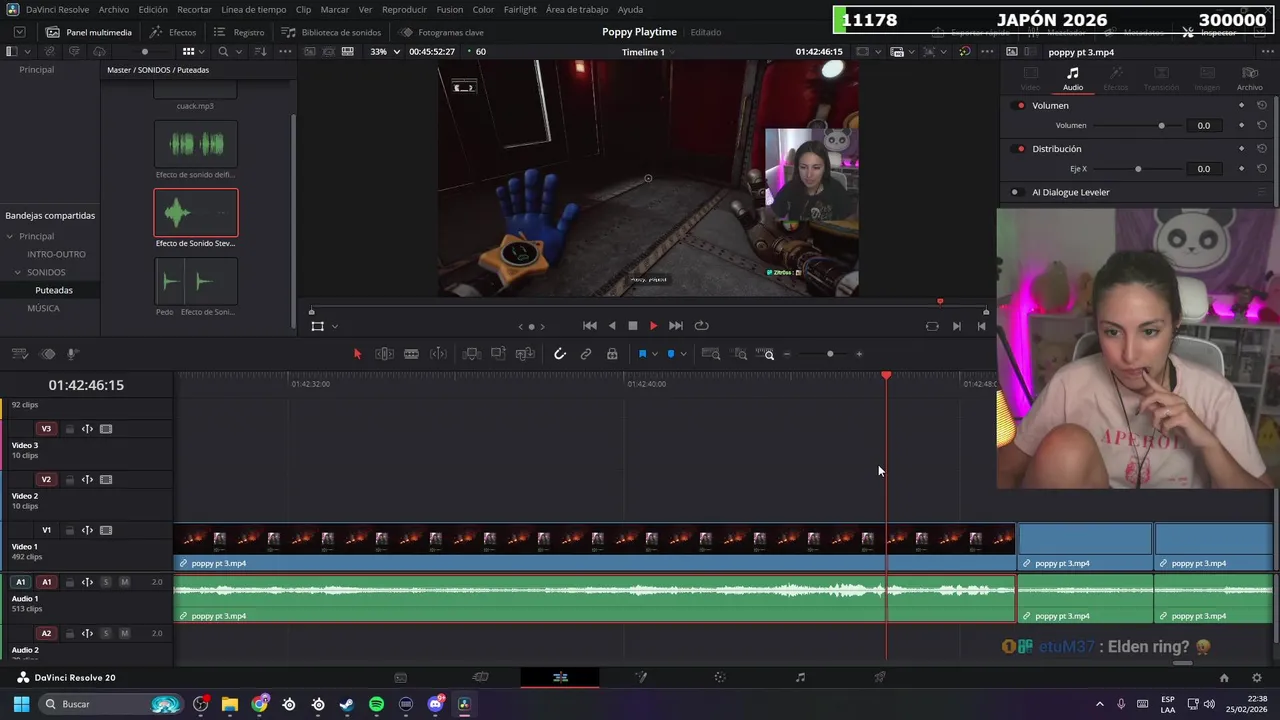Click the voiceover microphone icon above timecode
This screenshot has height=720, width=1280.
pos(72,354)
